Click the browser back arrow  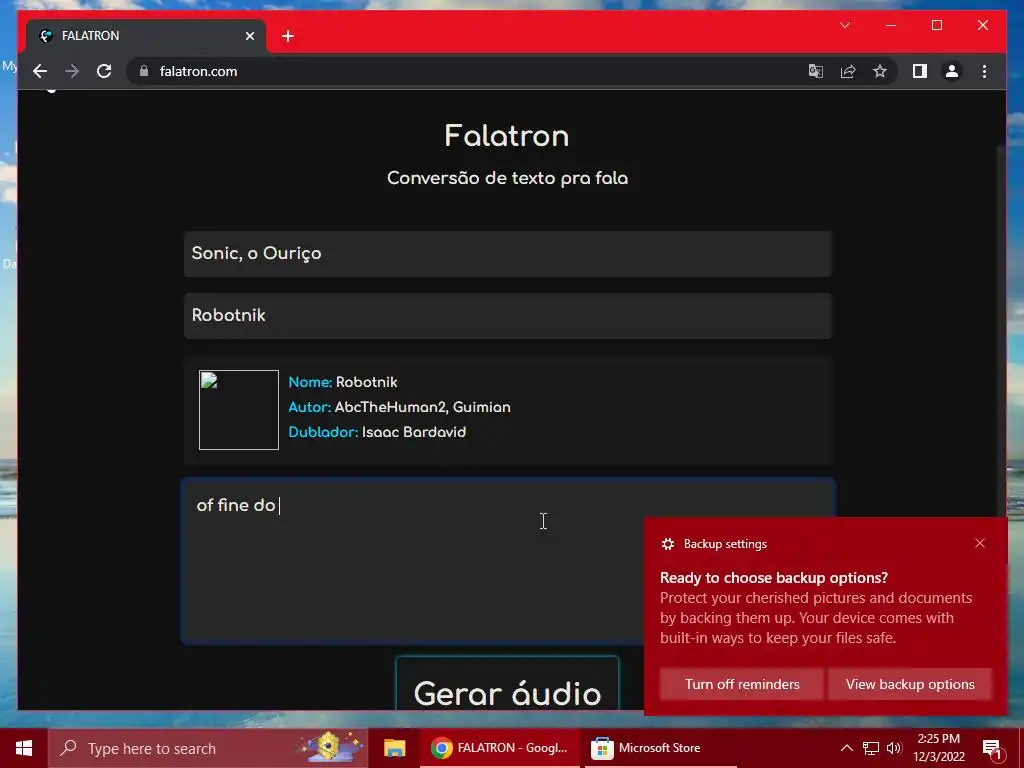click(x=40, y=71)
